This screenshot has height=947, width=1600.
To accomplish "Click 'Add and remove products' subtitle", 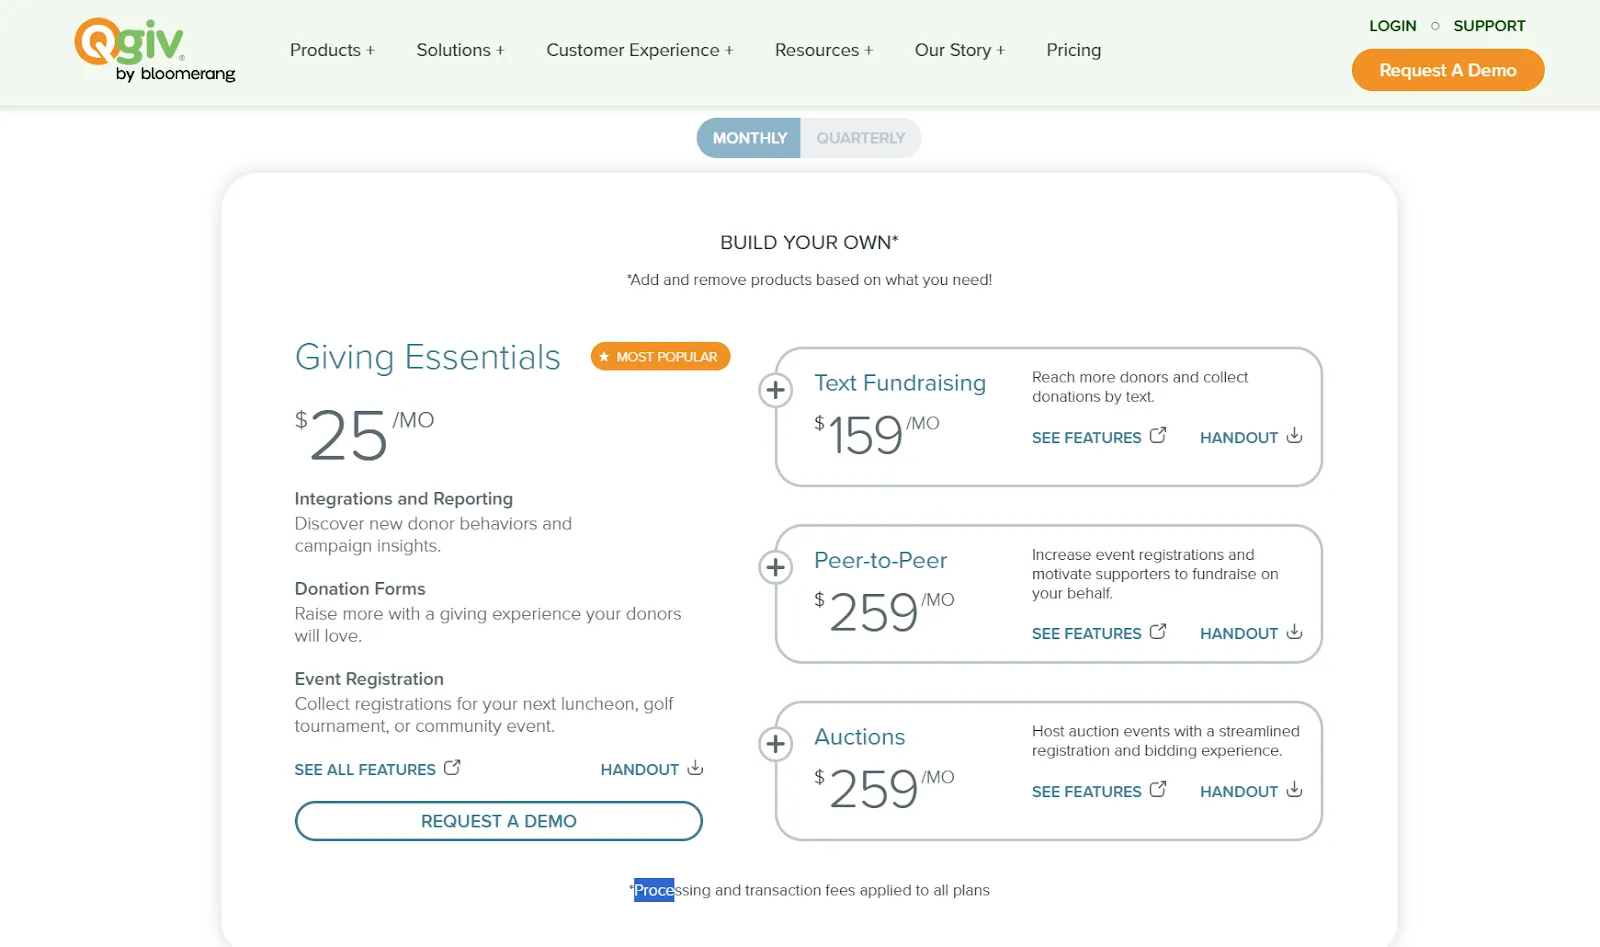I will click(809, 280).
